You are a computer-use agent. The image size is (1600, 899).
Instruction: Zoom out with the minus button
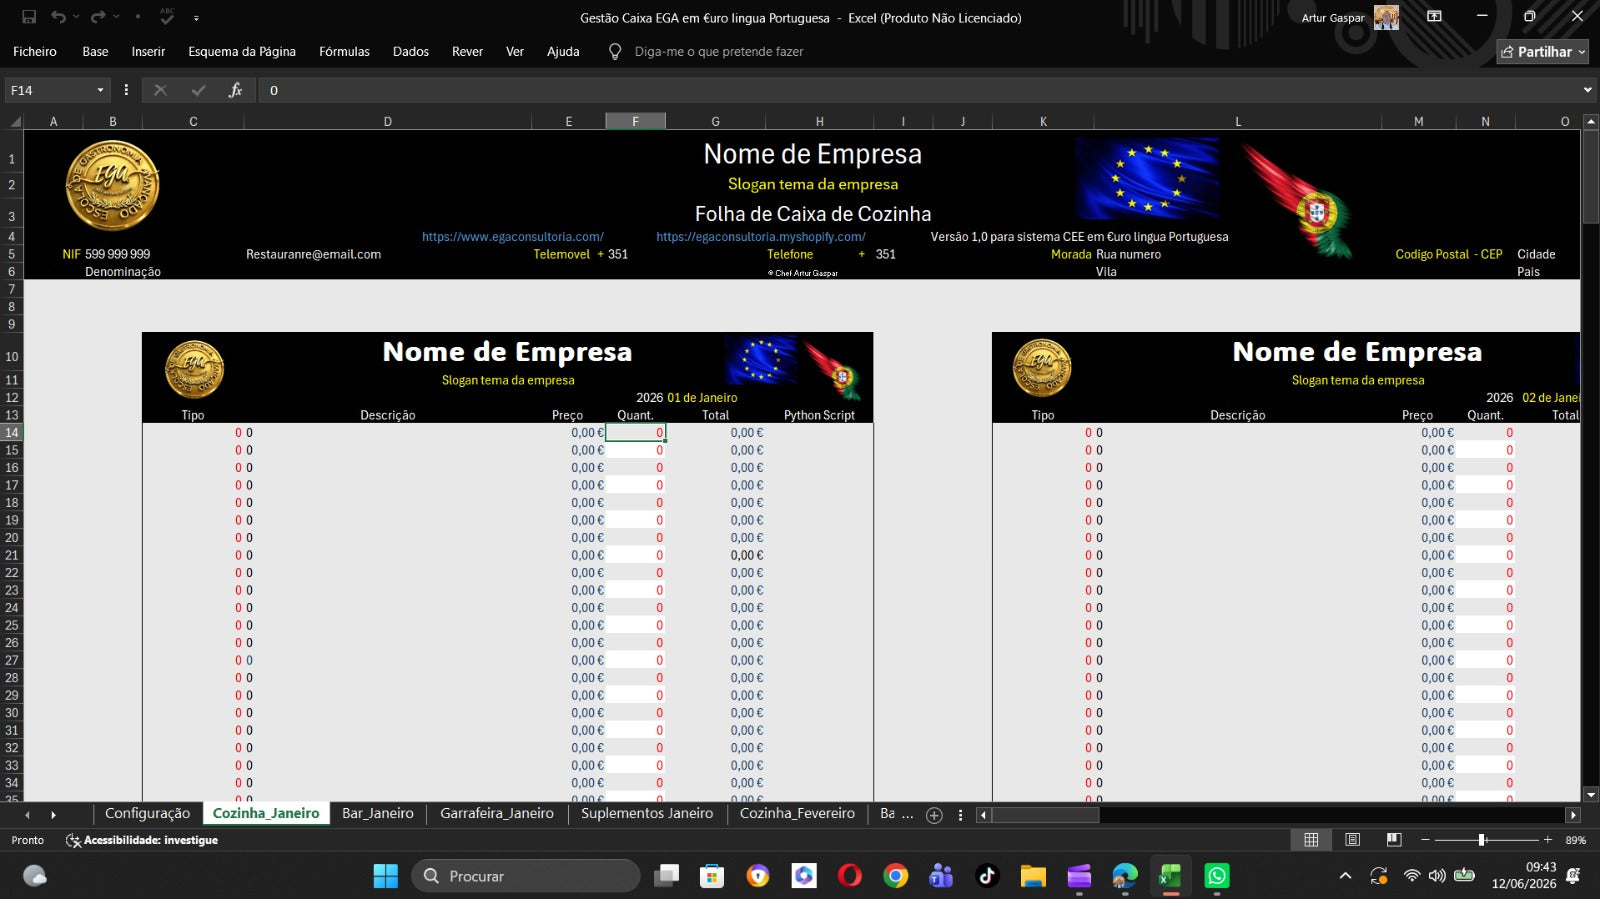point(1426,840)
